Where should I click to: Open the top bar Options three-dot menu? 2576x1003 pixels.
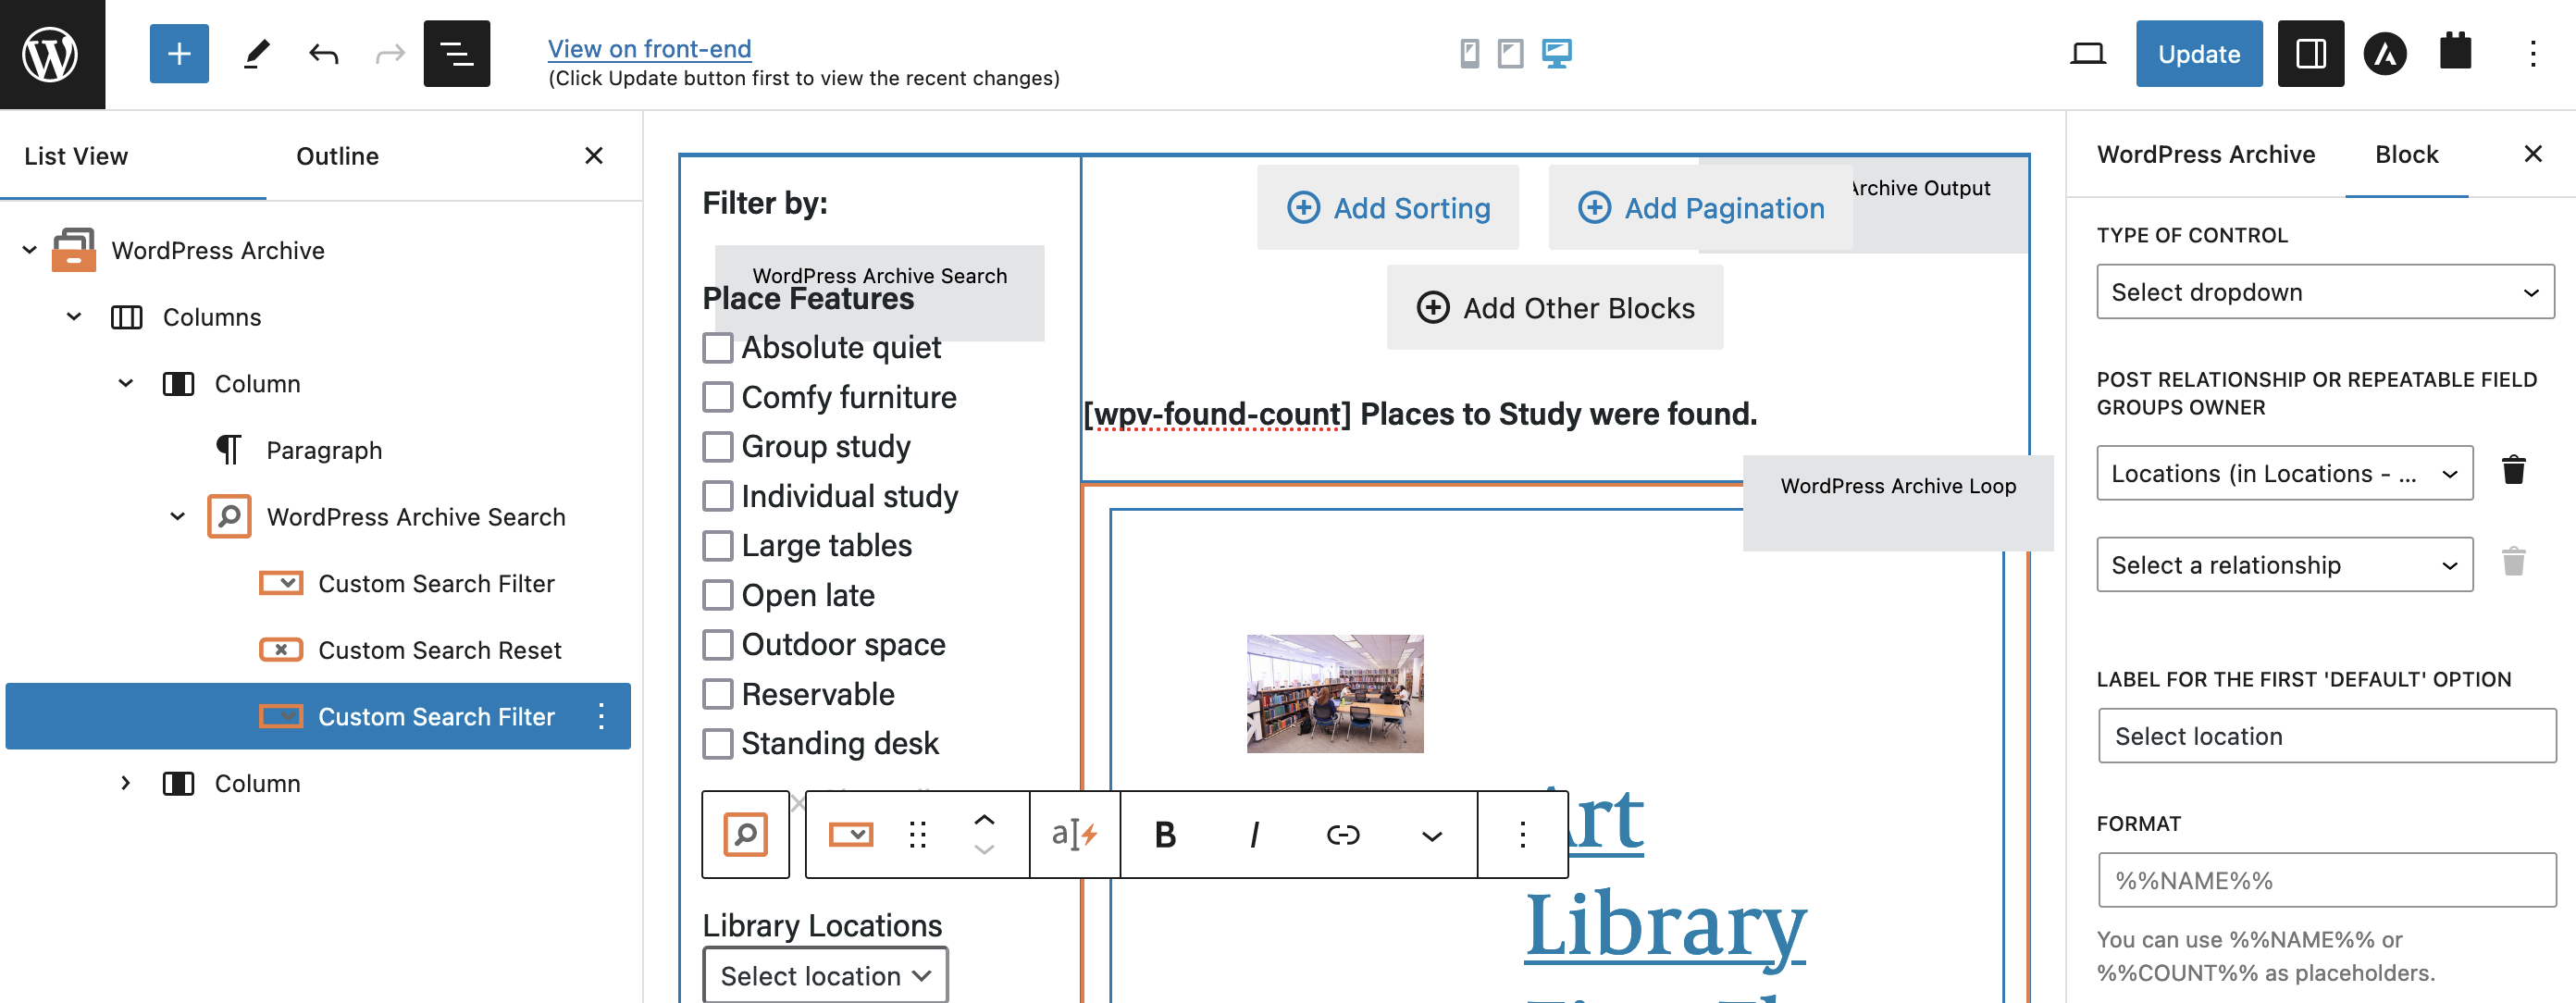pyautogui.click(x=2532, y=54)
